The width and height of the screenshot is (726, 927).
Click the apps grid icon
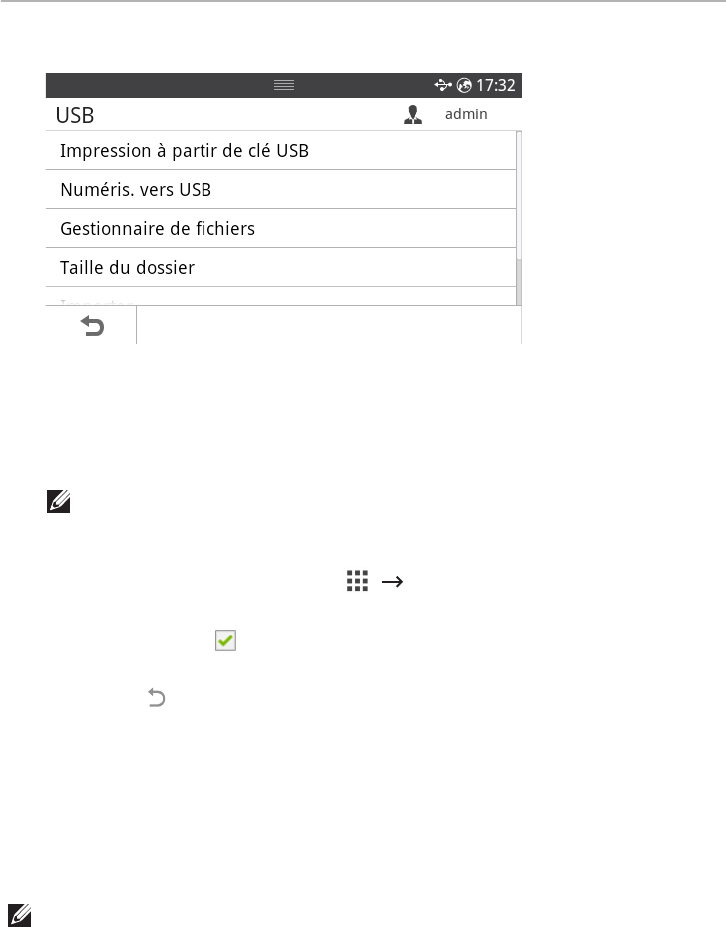click(x=357, y=581)
